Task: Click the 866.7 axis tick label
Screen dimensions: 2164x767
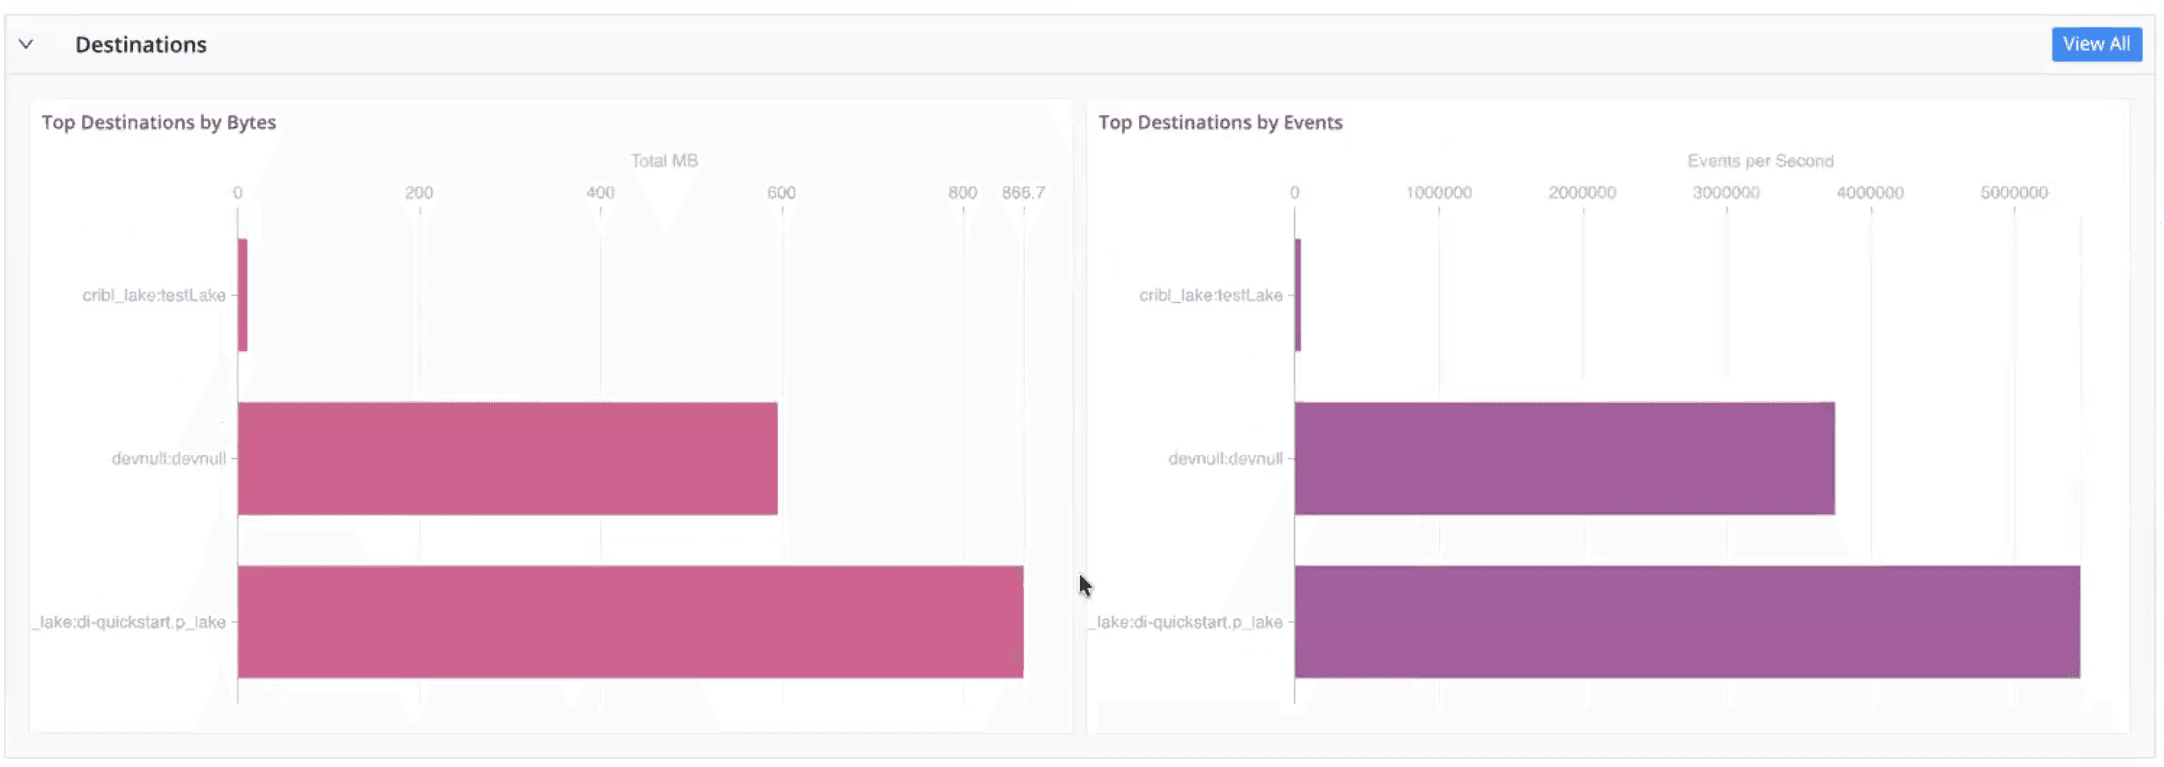Action: click(x=1023, y=192)
